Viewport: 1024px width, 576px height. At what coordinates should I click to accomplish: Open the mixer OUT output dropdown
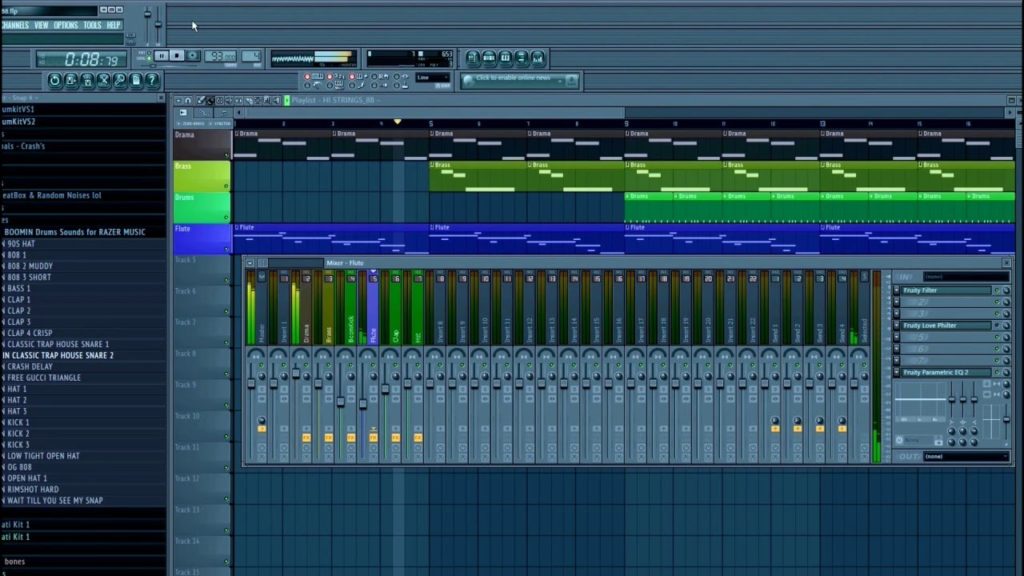tap(965, 456)
